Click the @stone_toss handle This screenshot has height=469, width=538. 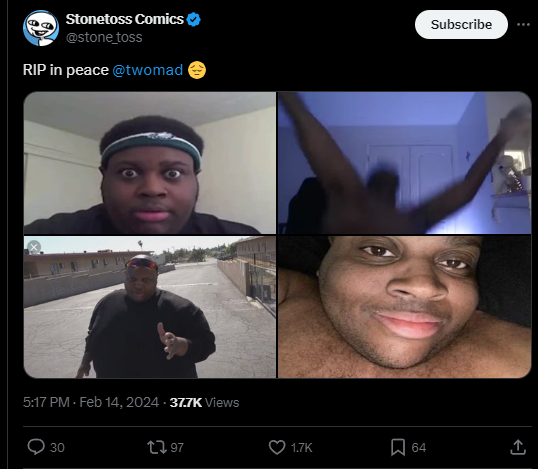point(104,37)
